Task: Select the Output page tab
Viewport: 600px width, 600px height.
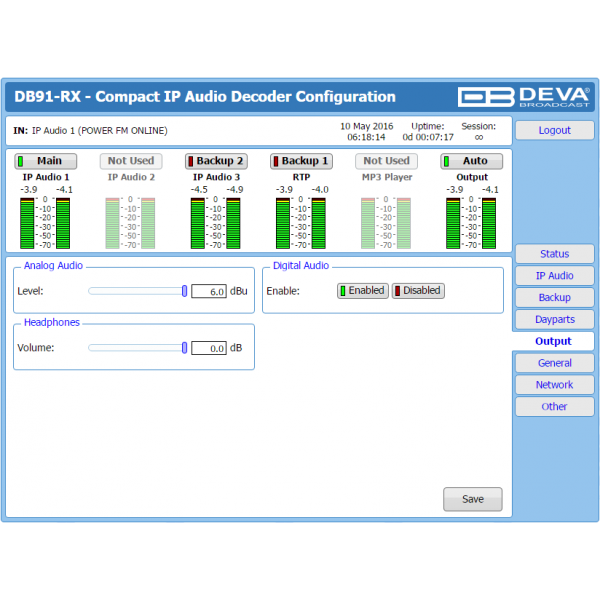Action: coord(553,341)
